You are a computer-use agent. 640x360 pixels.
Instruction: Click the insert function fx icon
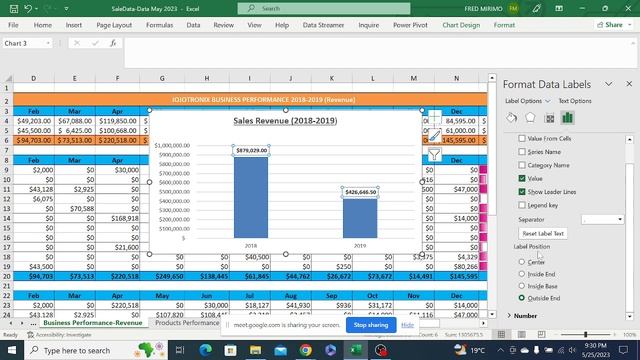[113, 43]
